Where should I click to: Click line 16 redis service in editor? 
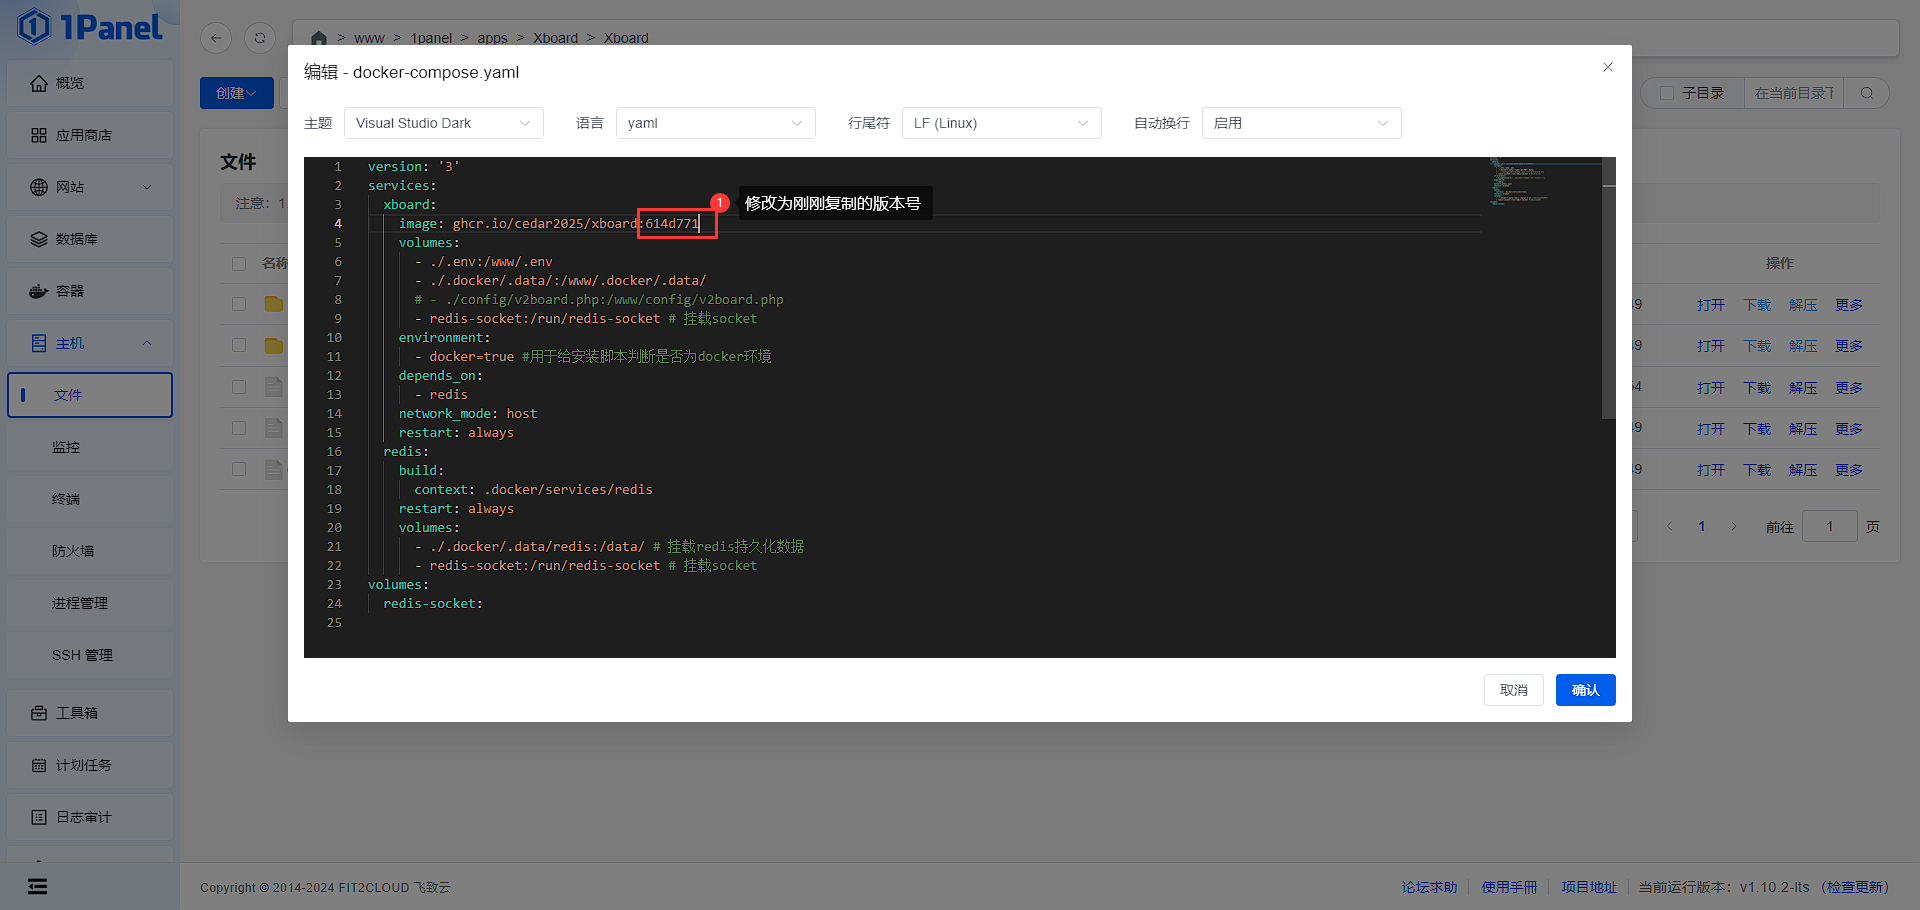point(405,451)
